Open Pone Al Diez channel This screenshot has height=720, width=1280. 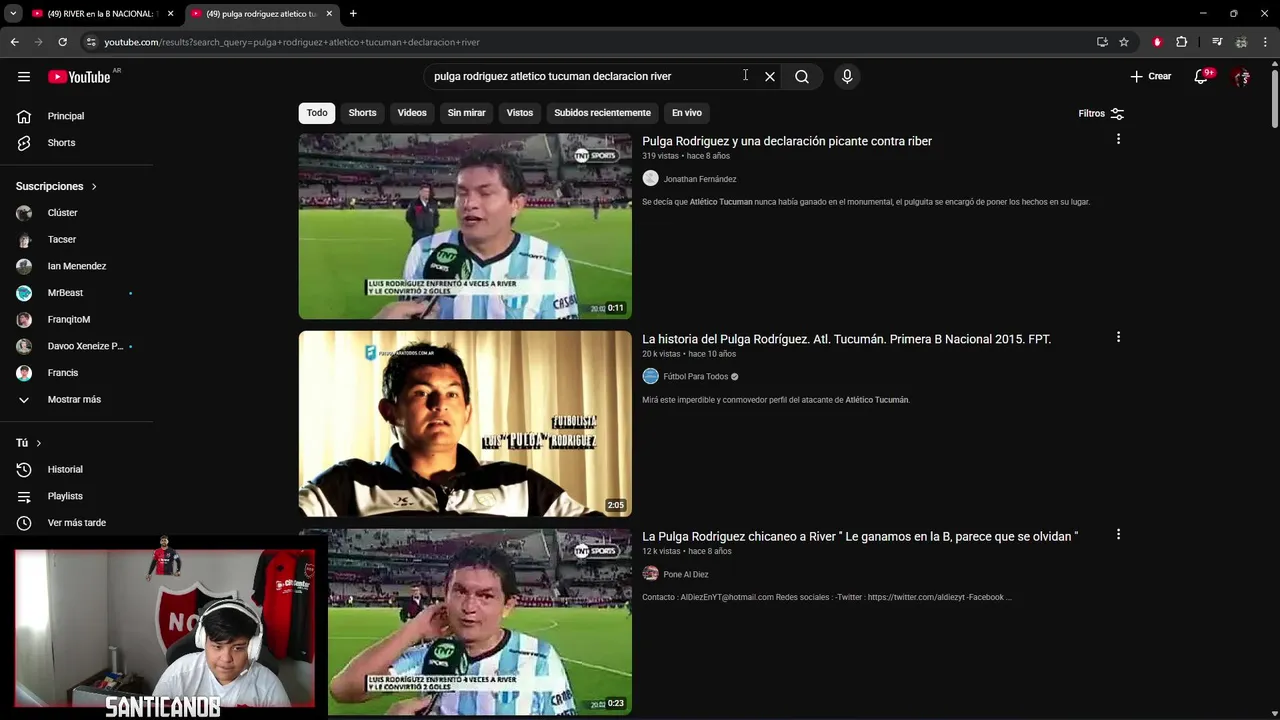[x=686, y=575]
